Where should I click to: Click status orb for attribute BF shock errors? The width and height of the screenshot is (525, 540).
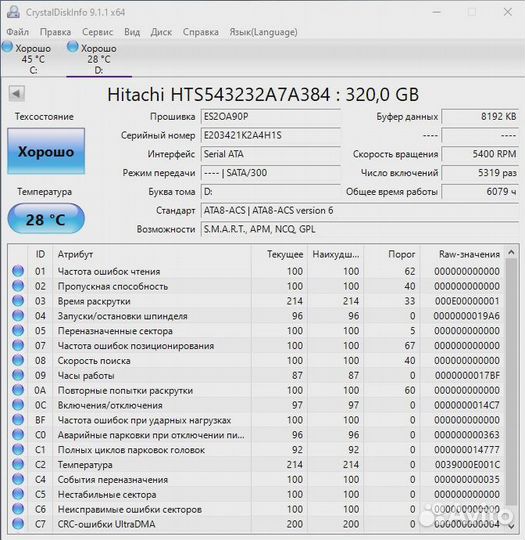[18, 420]
